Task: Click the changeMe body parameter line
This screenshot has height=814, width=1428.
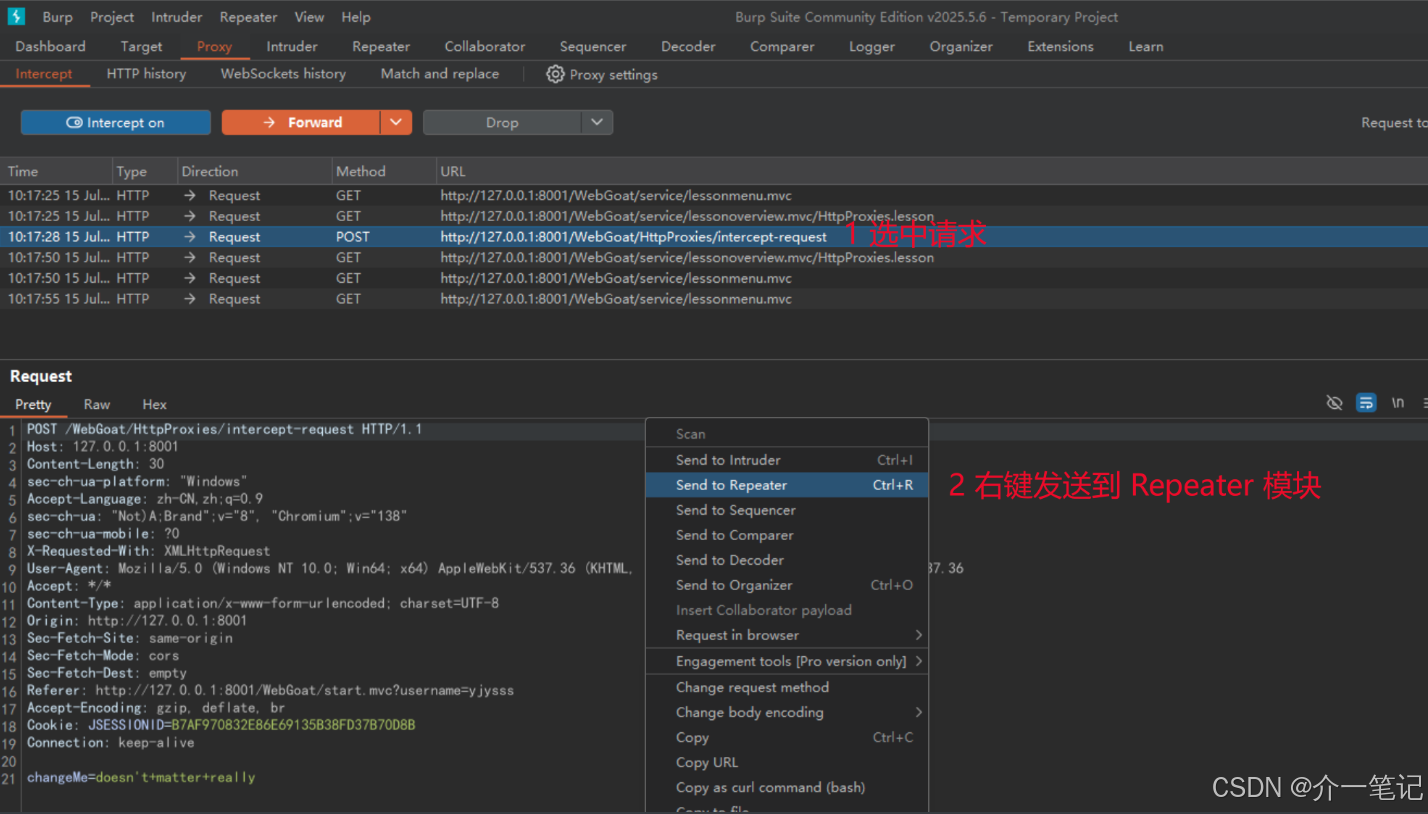Action: point(141,777)
